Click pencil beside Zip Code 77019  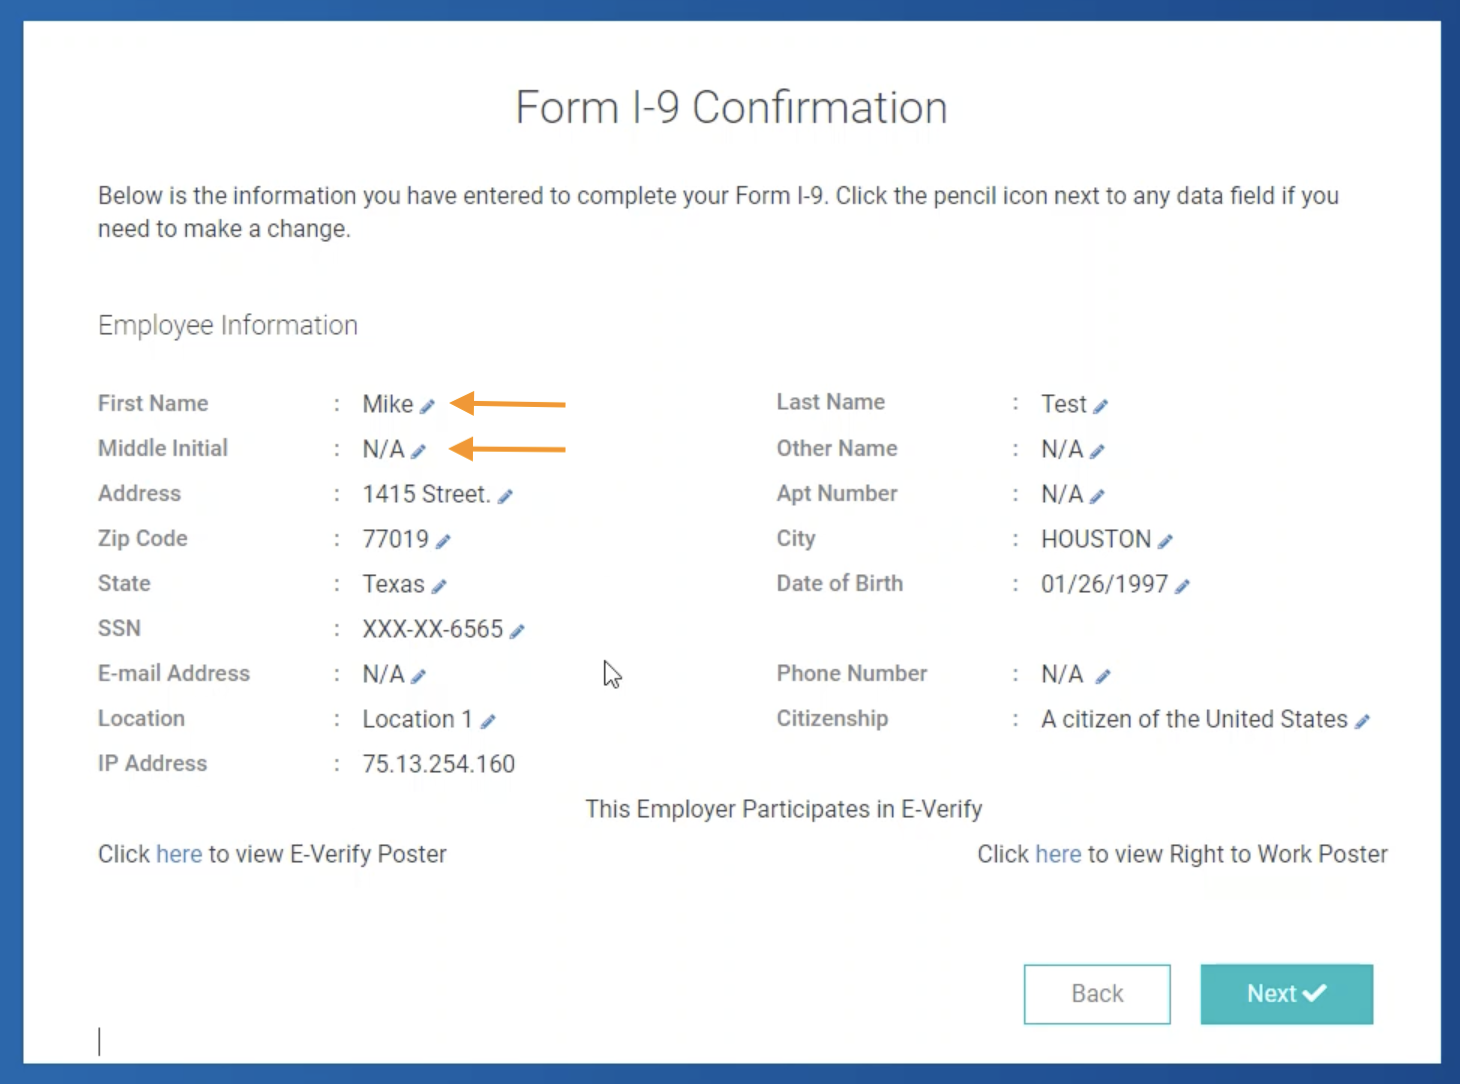coord(443,541)
